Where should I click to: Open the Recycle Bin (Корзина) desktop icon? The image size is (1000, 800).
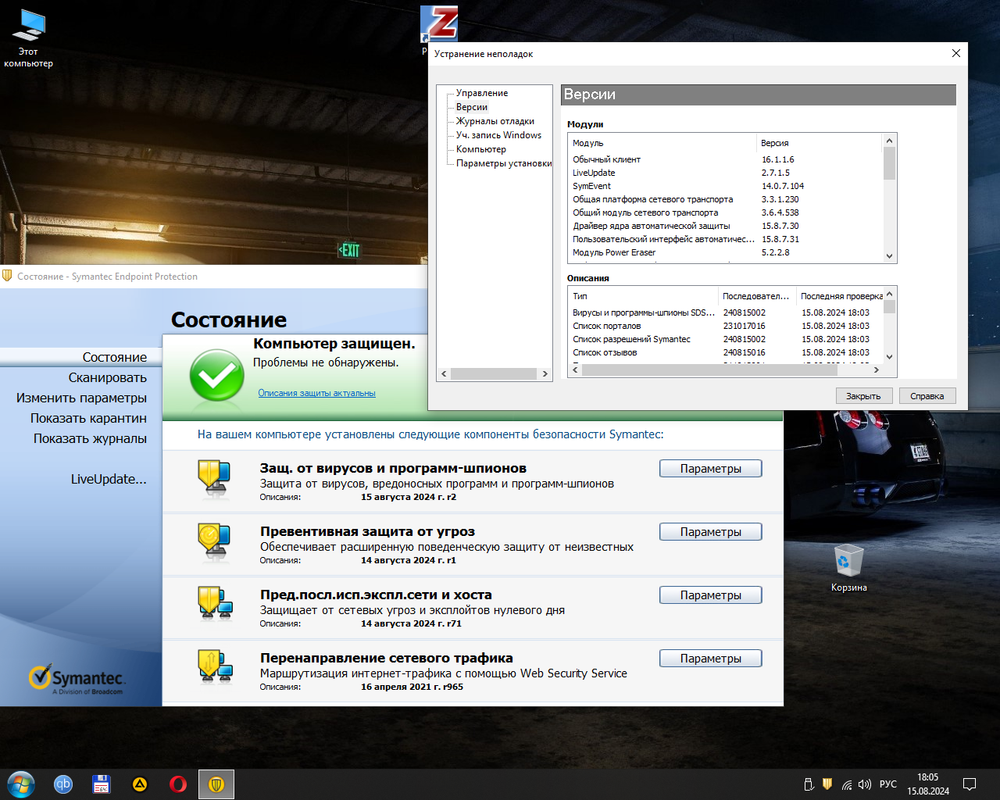849,568
